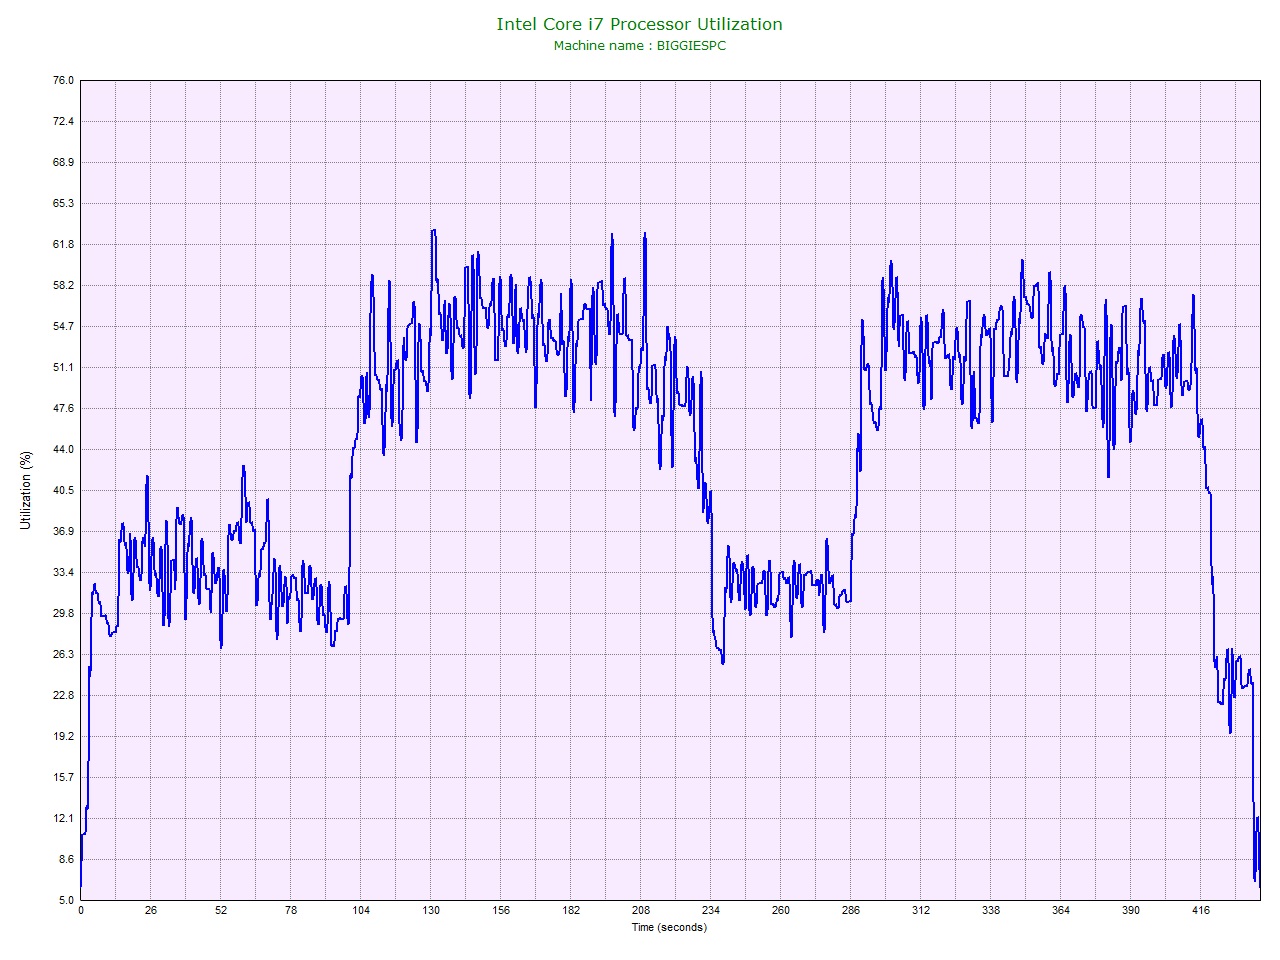The width and height of the screenshot is (1280, 960).
Task: Select the 0 tick label on x-axis
Action: [x=82, y=911]
